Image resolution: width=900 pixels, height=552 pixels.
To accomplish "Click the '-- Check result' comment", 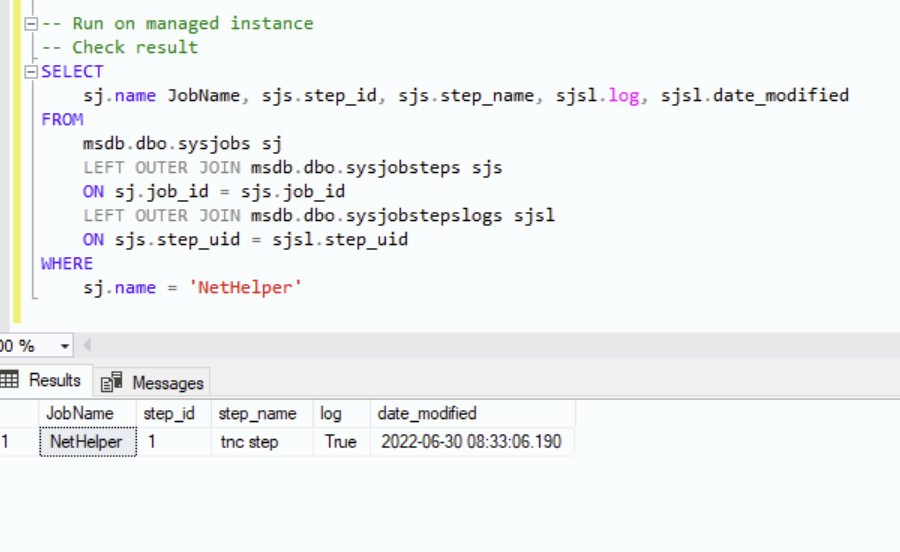I will pos(119,48).
